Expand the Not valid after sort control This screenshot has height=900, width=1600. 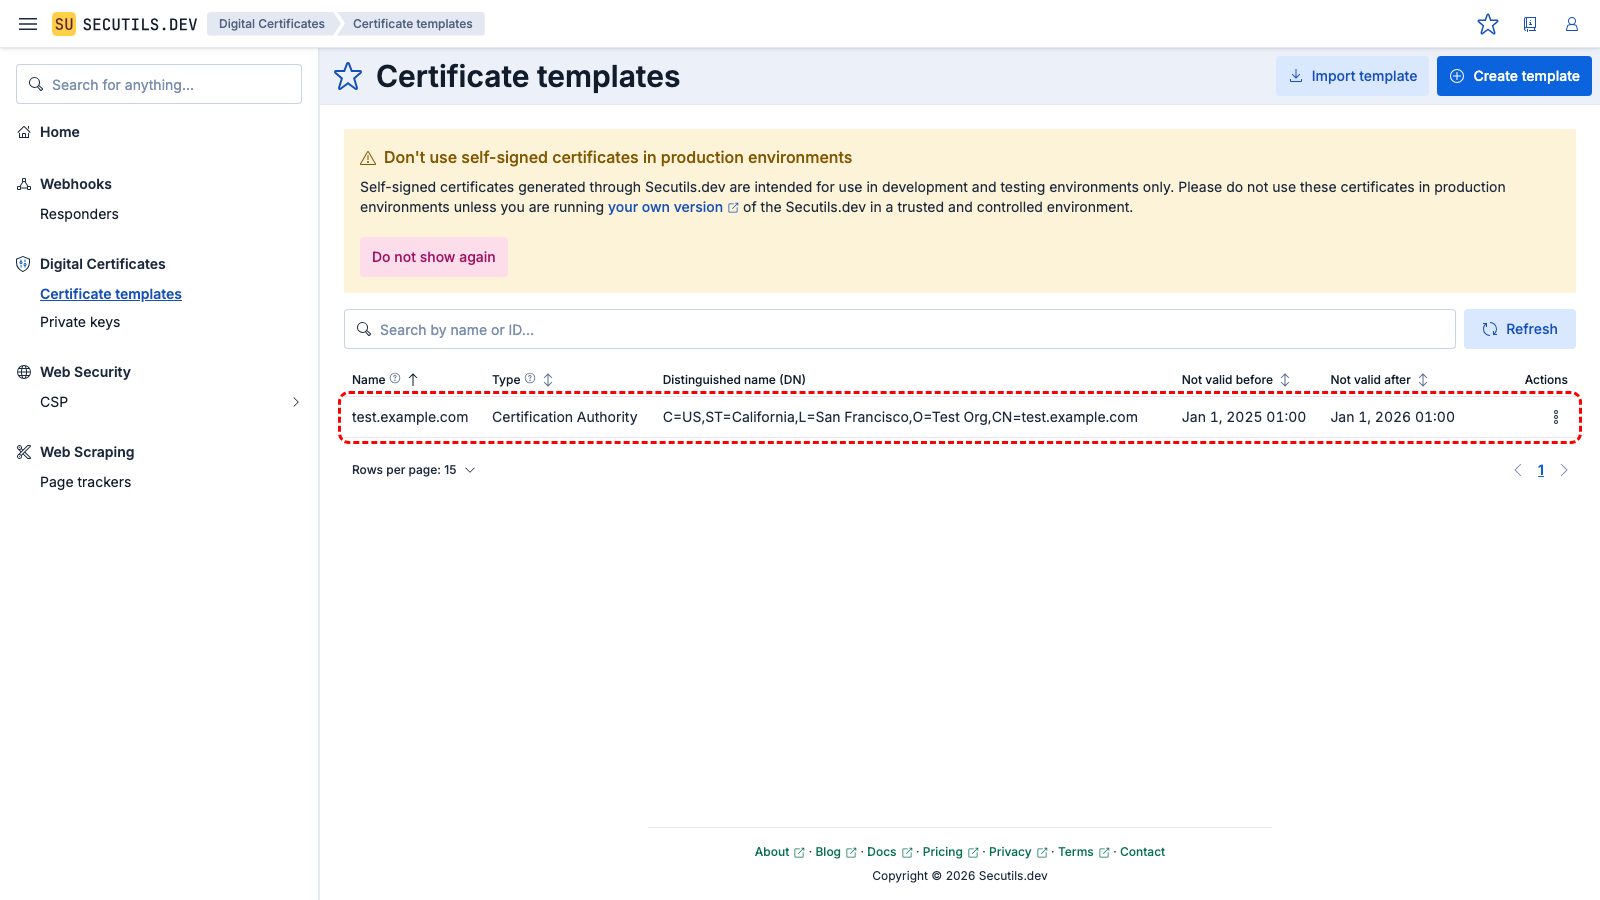pos(1424,379)
